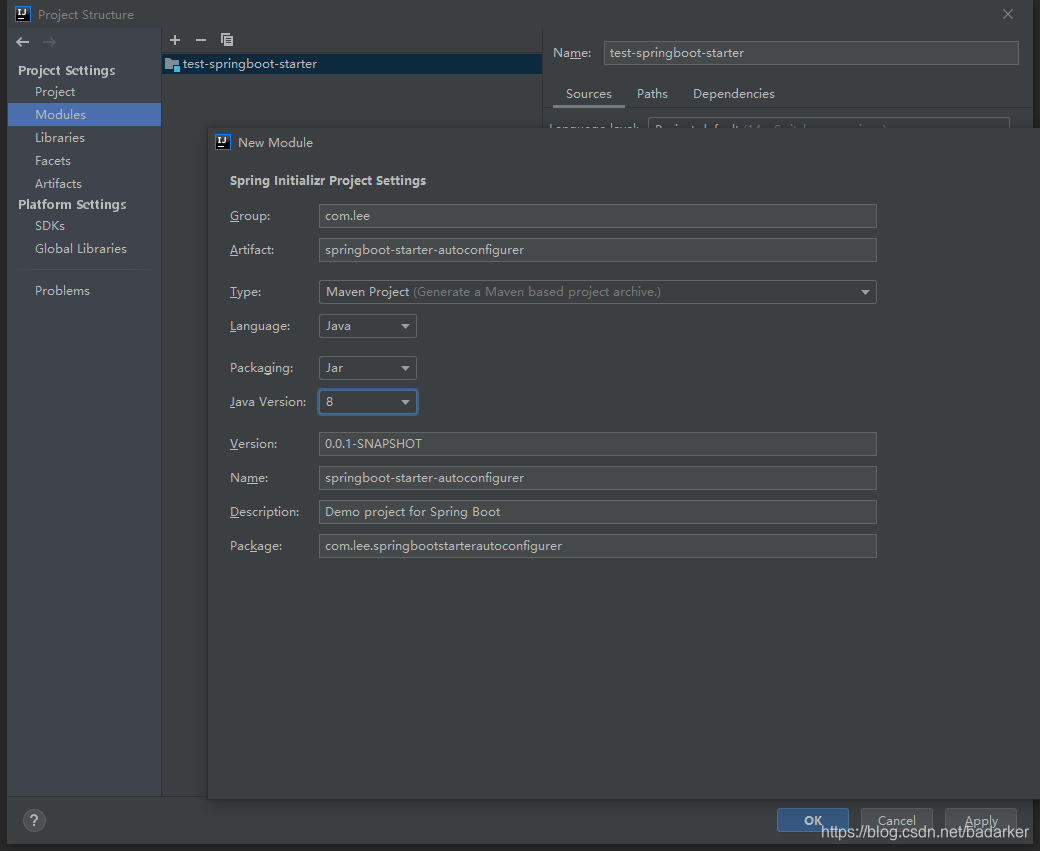The width and height of the screenshot is (1040, 851).
Task: Switch to the Dependencies tab
Action: click(x=734, y=94)
